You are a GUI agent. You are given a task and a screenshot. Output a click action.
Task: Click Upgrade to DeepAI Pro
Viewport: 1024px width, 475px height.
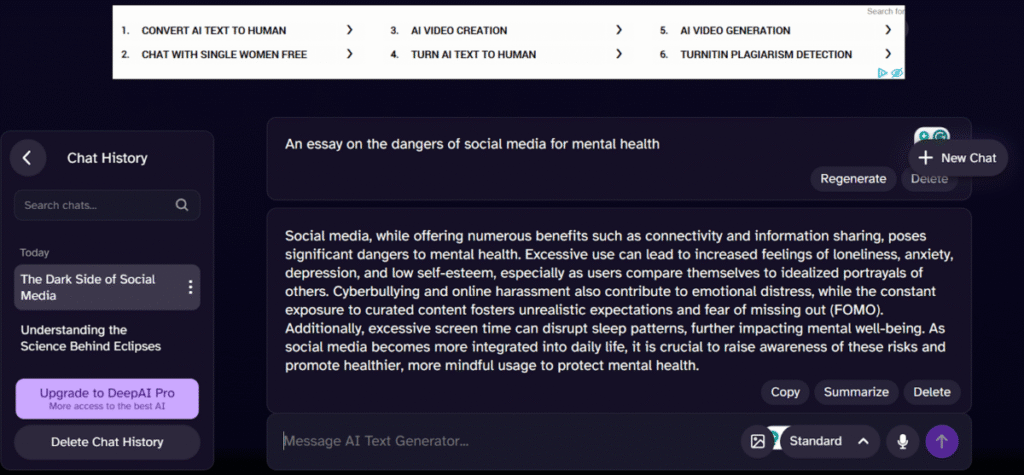107,399
